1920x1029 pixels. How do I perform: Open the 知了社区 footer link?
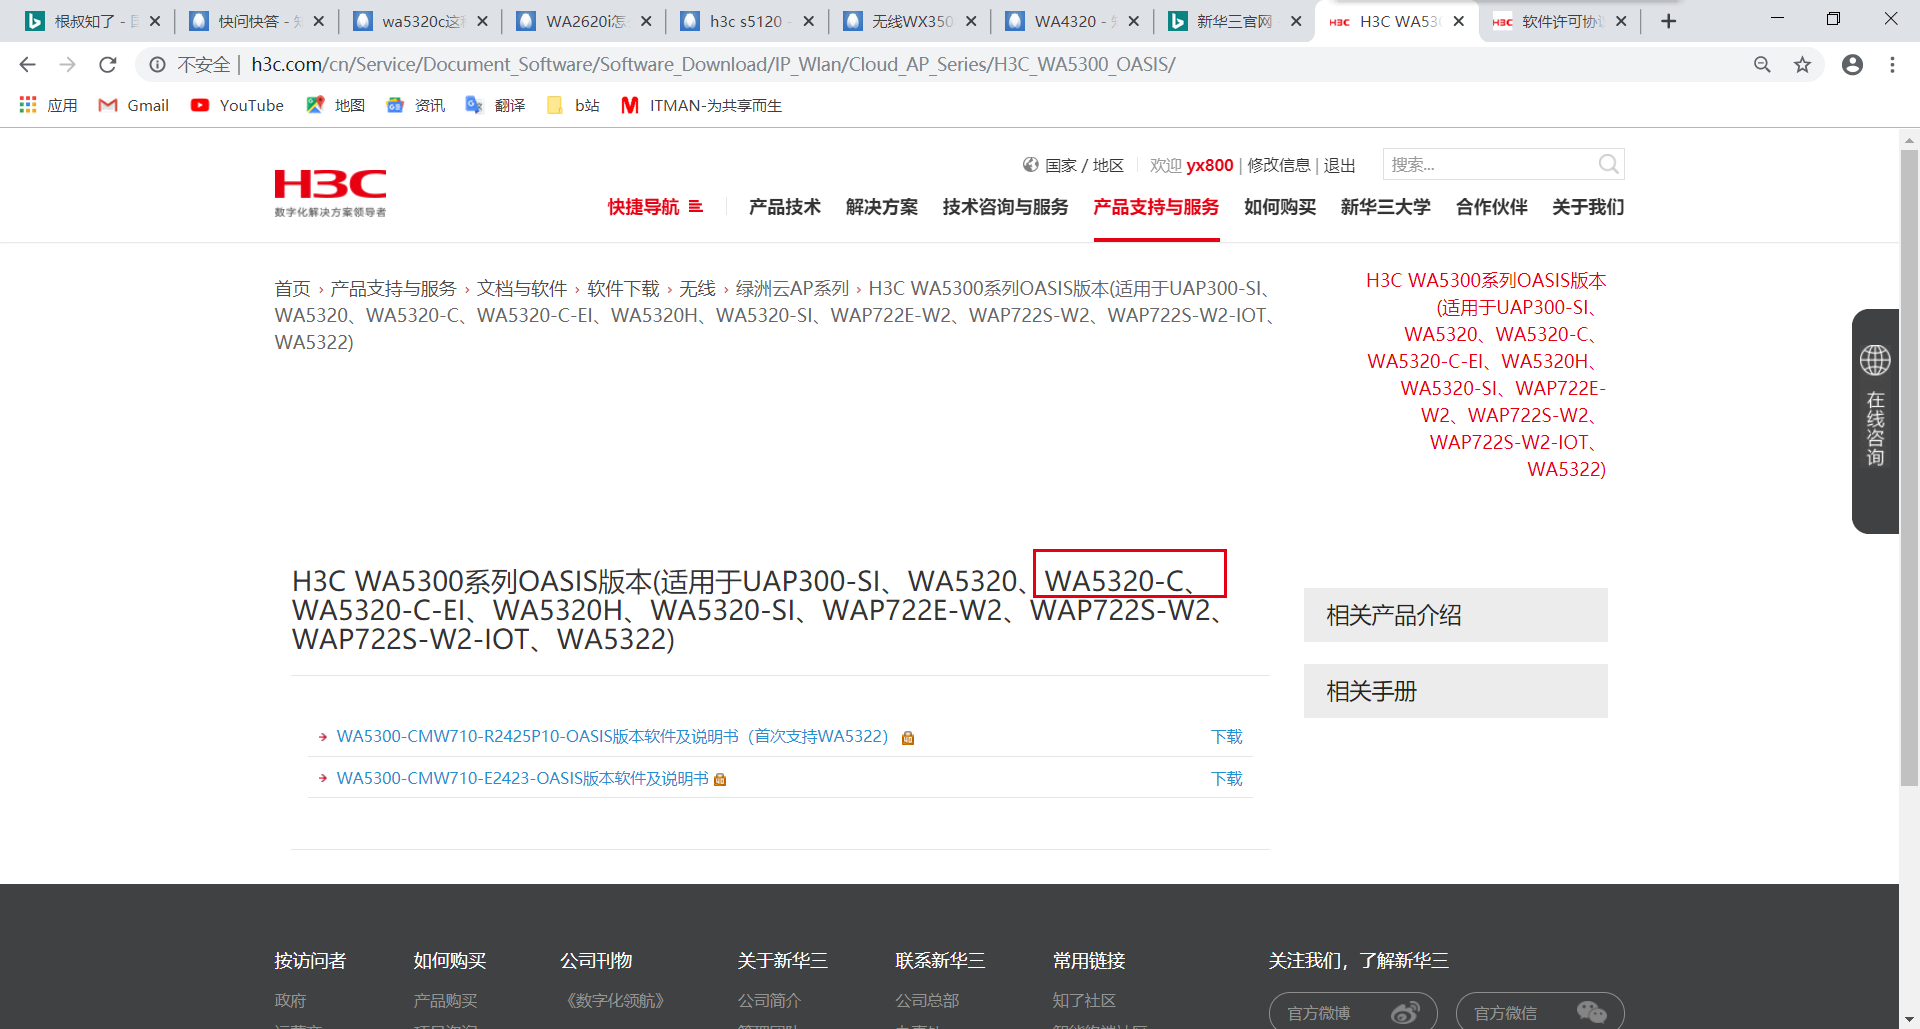(1084, 1000)
